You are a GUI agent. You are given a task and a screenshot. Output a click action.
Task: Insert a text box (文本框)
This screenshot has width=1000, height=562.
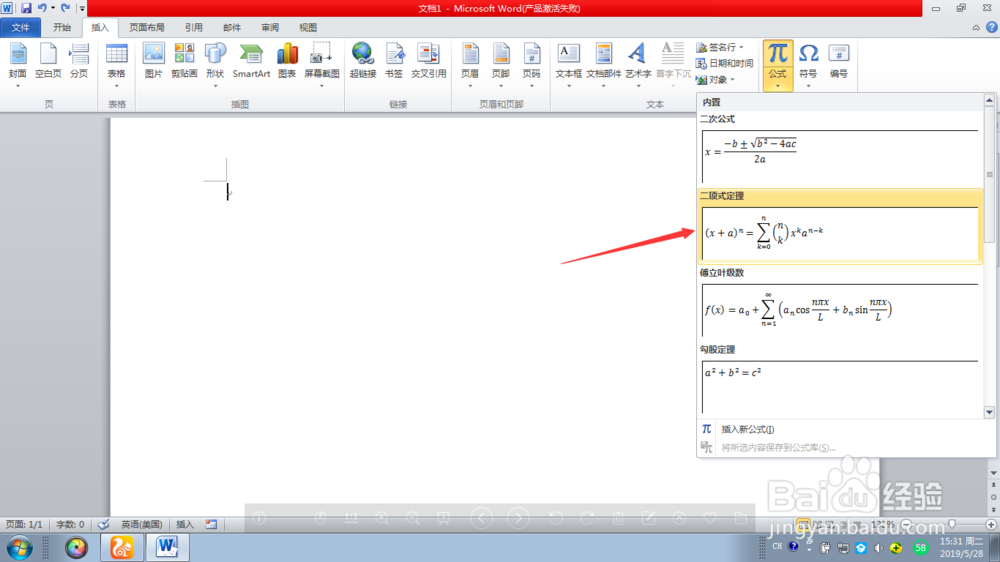568,64
